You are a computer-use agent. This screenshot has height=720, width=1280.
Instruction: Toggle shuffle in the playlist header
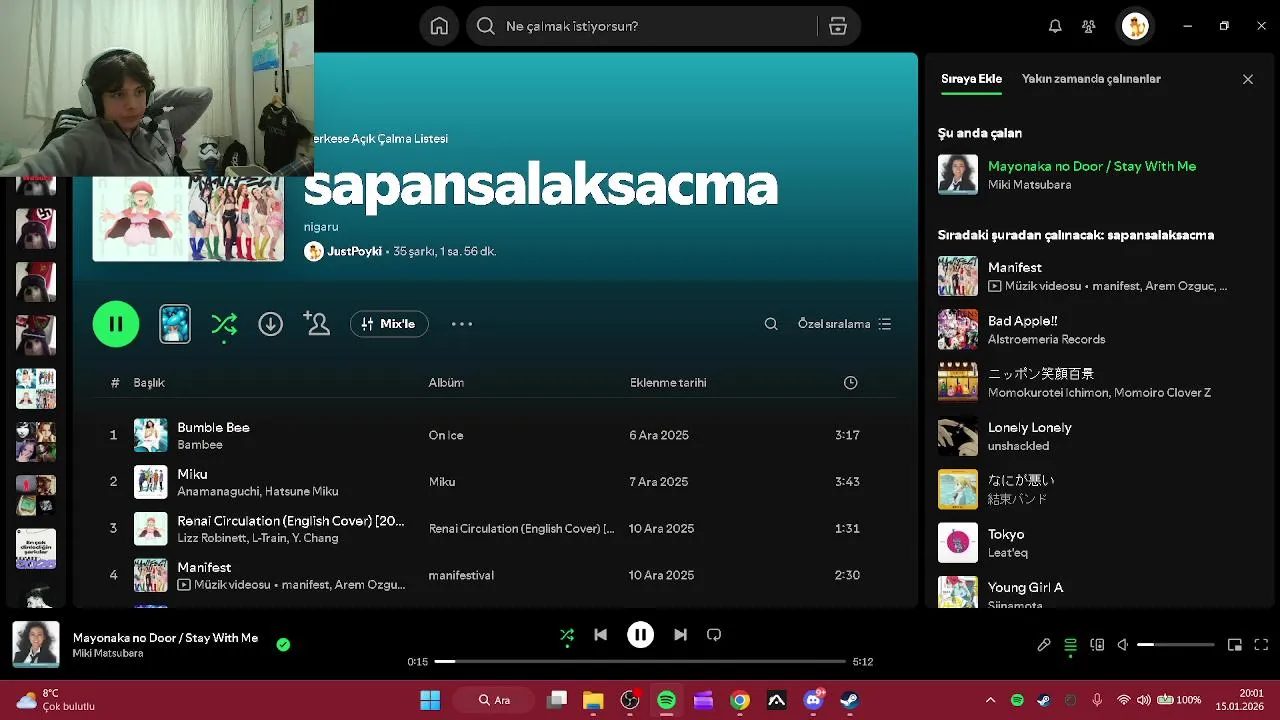pos(224,324)
